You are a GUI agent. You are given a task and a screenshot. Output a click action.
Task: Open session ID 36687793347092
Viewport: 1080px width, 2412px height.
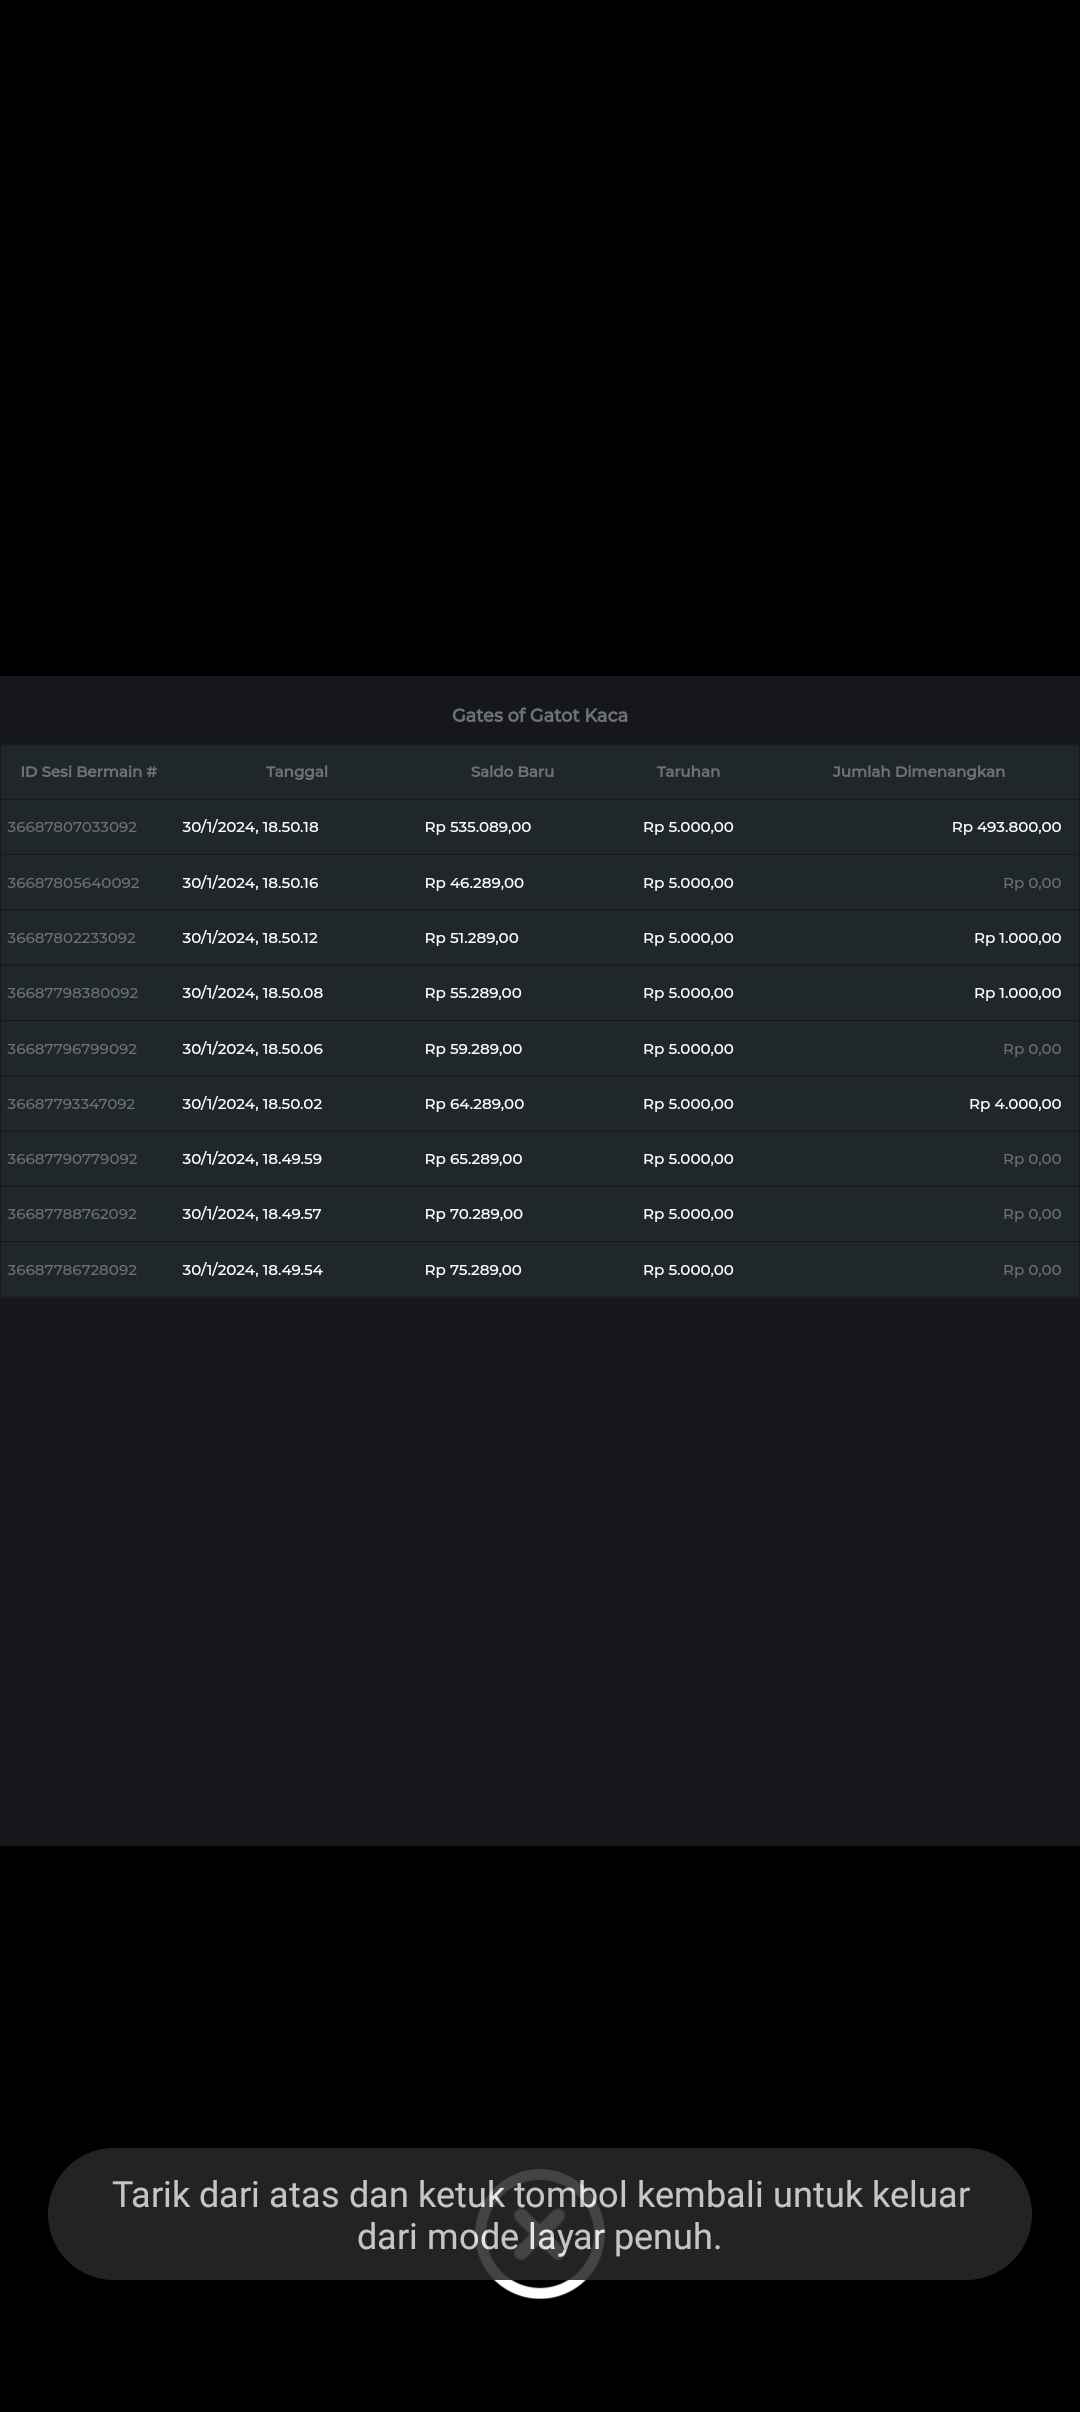71,1104
